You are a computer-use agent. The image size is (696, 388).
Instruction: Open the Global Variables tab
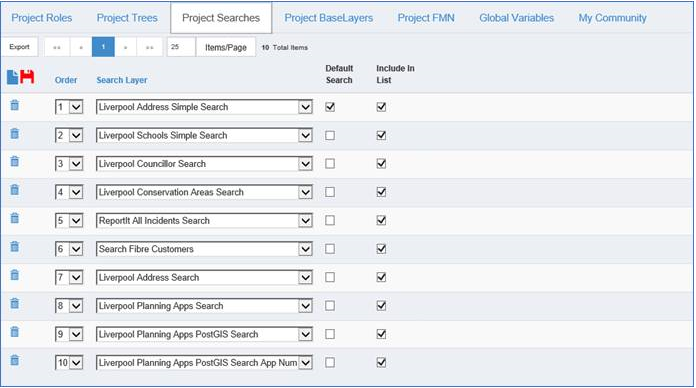coord(517,18)
